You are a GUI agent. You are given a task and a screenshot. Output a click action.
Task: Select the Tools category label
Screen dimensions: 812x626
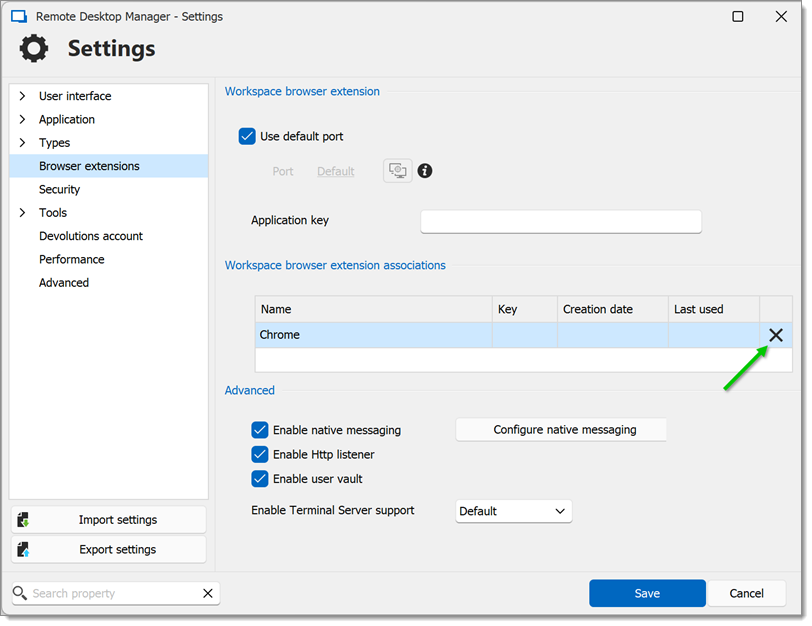[53, 213]
